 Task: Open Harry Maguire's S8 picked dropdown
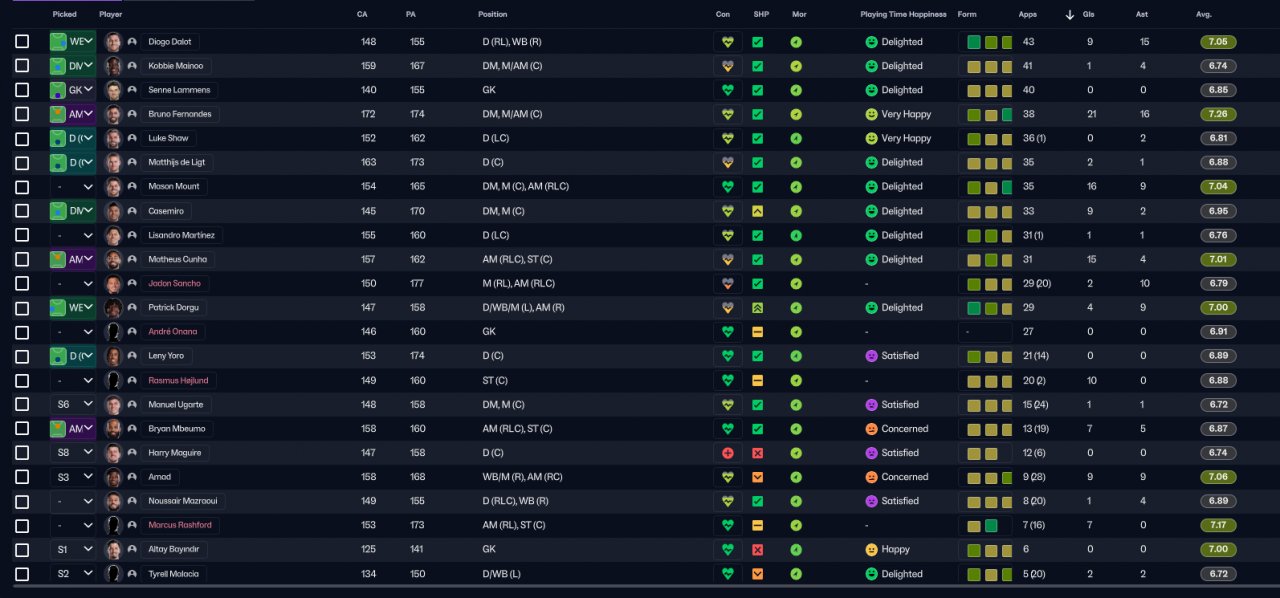point(73,453)
